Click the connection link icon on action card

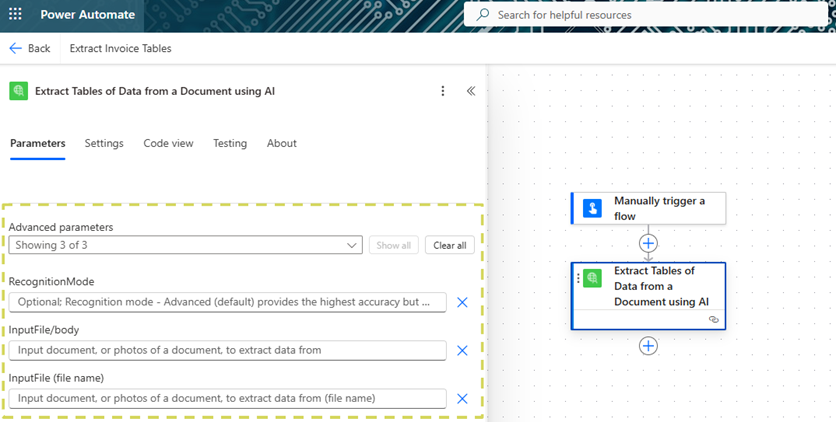pos(713,319)
